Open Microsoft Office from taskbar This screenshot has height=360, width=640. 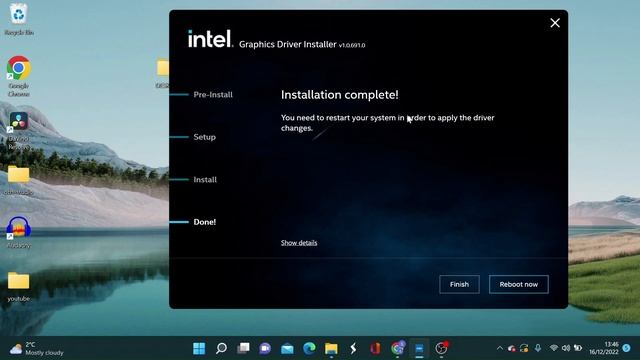(x=376, y=349)
